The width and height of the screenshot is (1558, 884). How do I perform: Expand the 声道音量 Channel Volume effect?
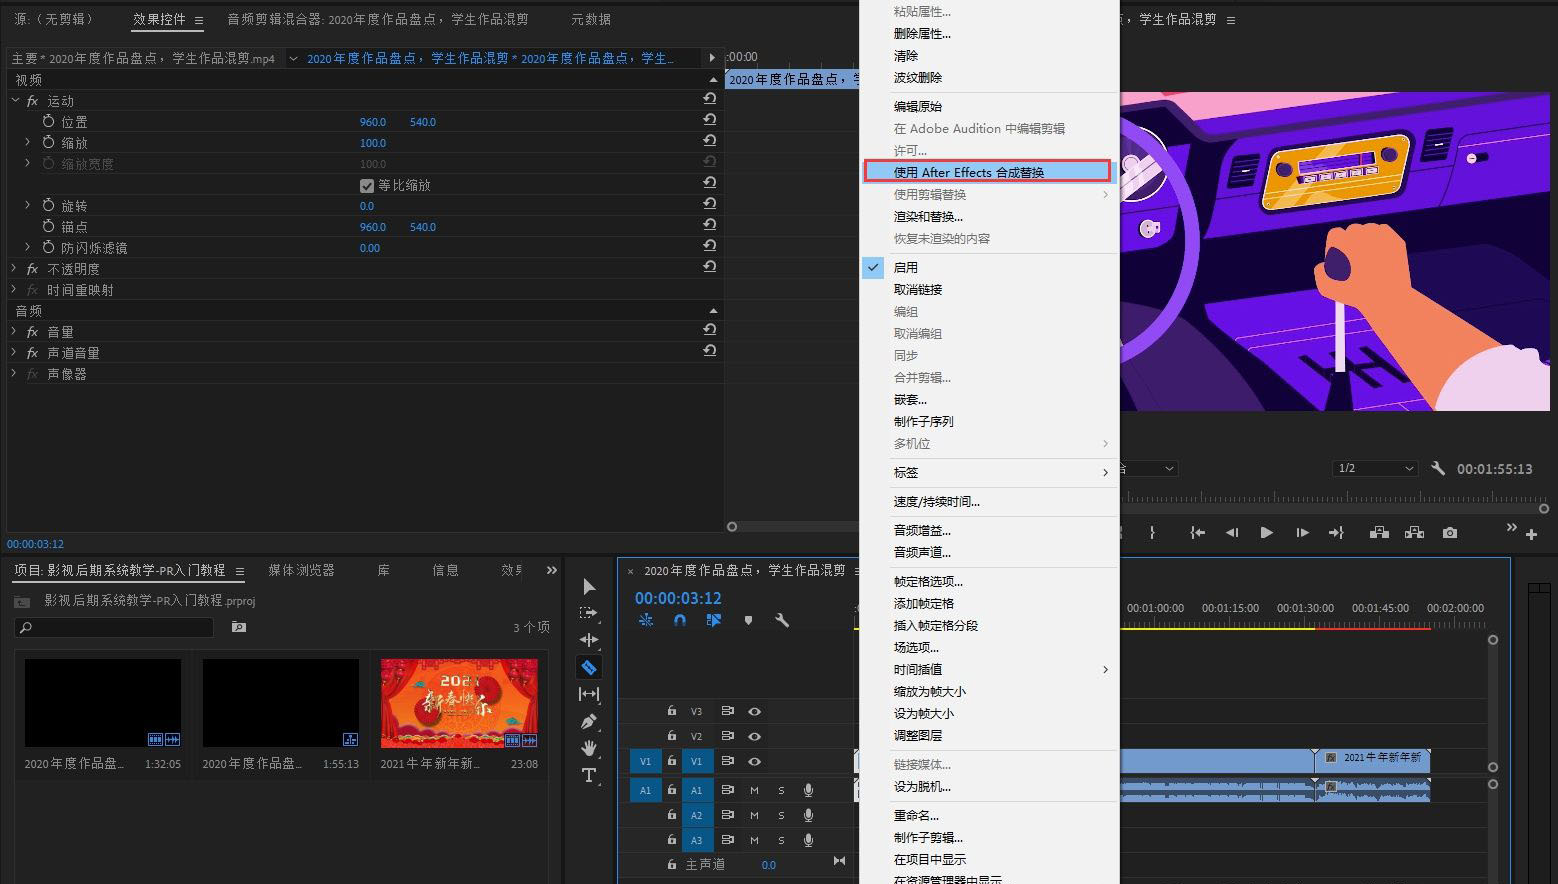click(15, 352)
